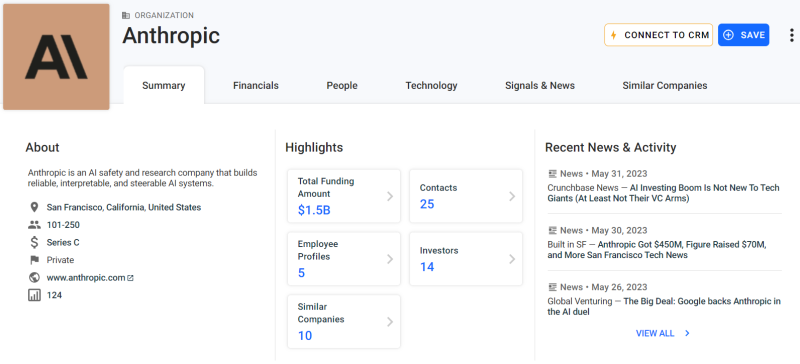Click the Private company status text
Viewport: 800px width, 364px height.
[x=60, y=260]
